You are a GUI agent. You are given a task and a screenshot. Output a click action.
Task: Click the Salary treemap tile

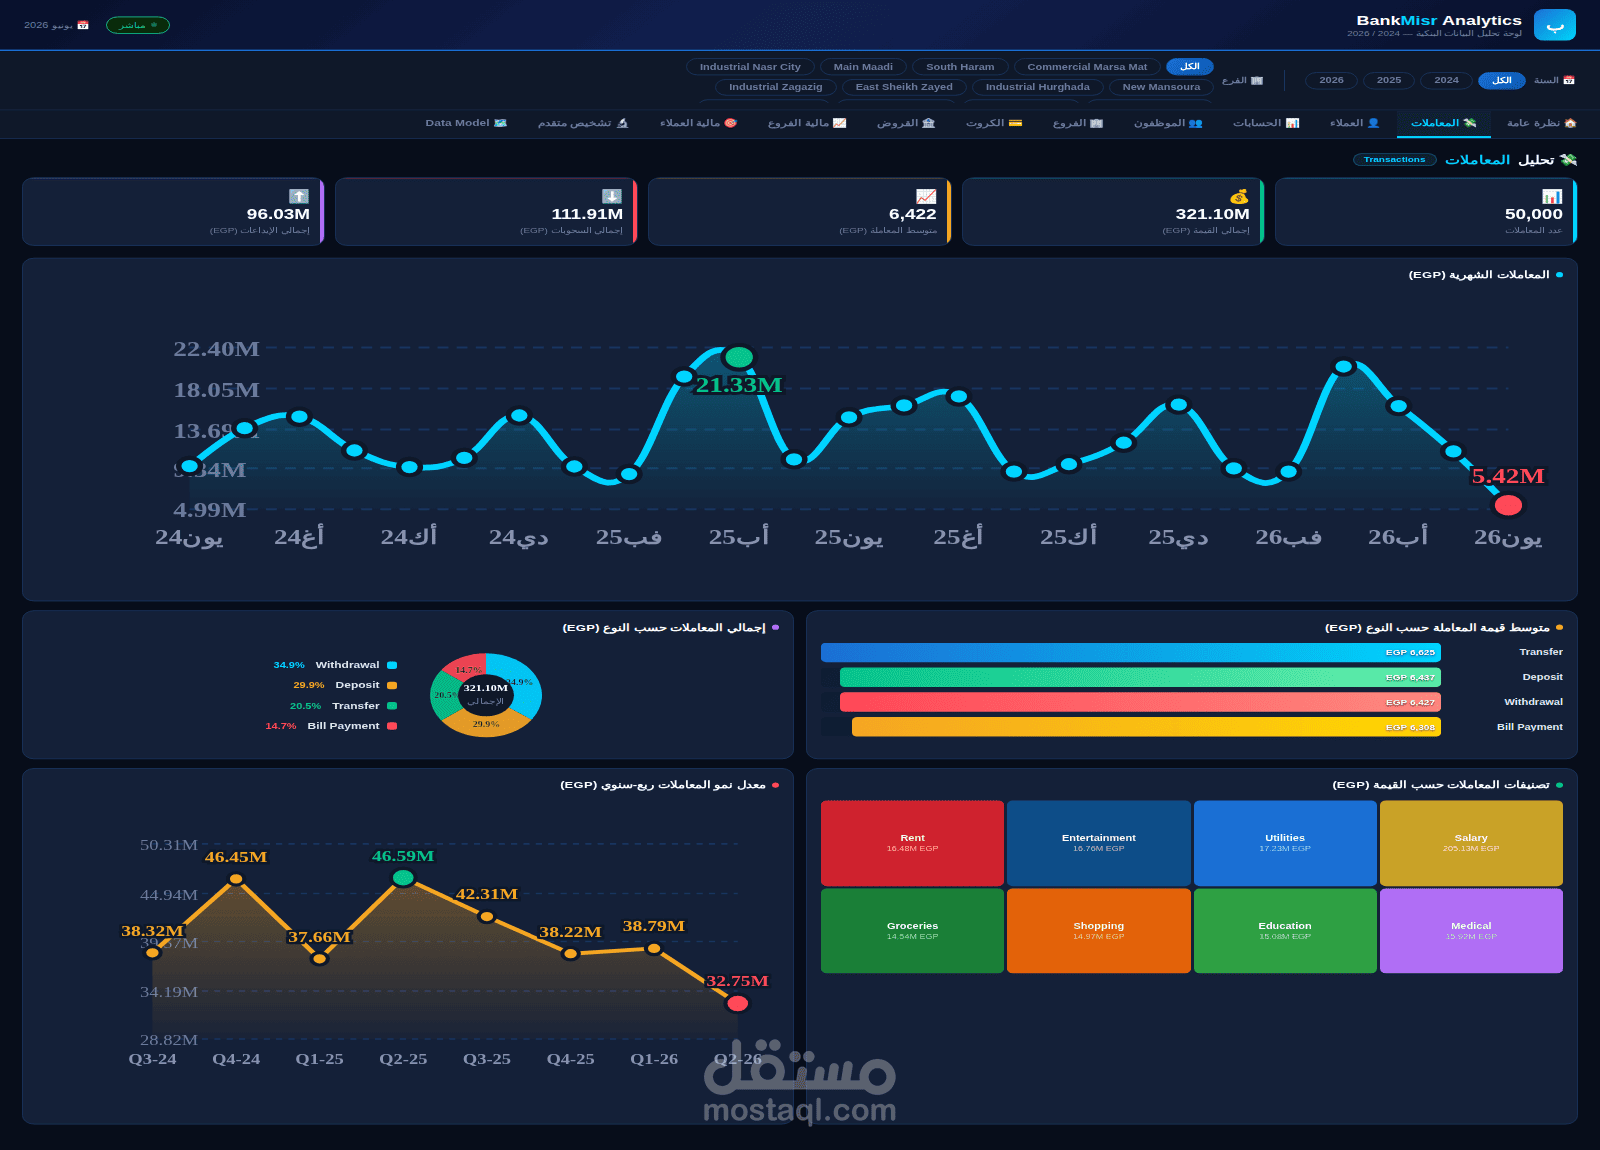(x=1471, y=843)
